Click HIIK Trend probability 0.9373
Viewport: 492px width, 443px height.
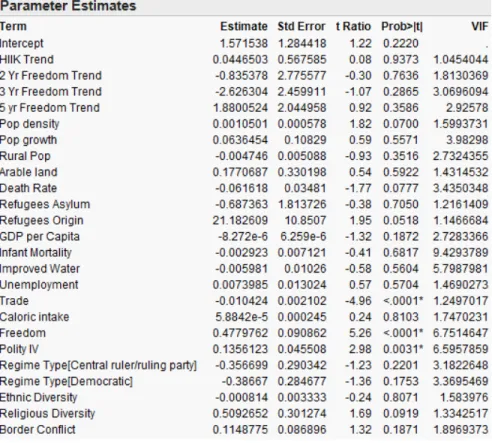[x=401, y=59]
